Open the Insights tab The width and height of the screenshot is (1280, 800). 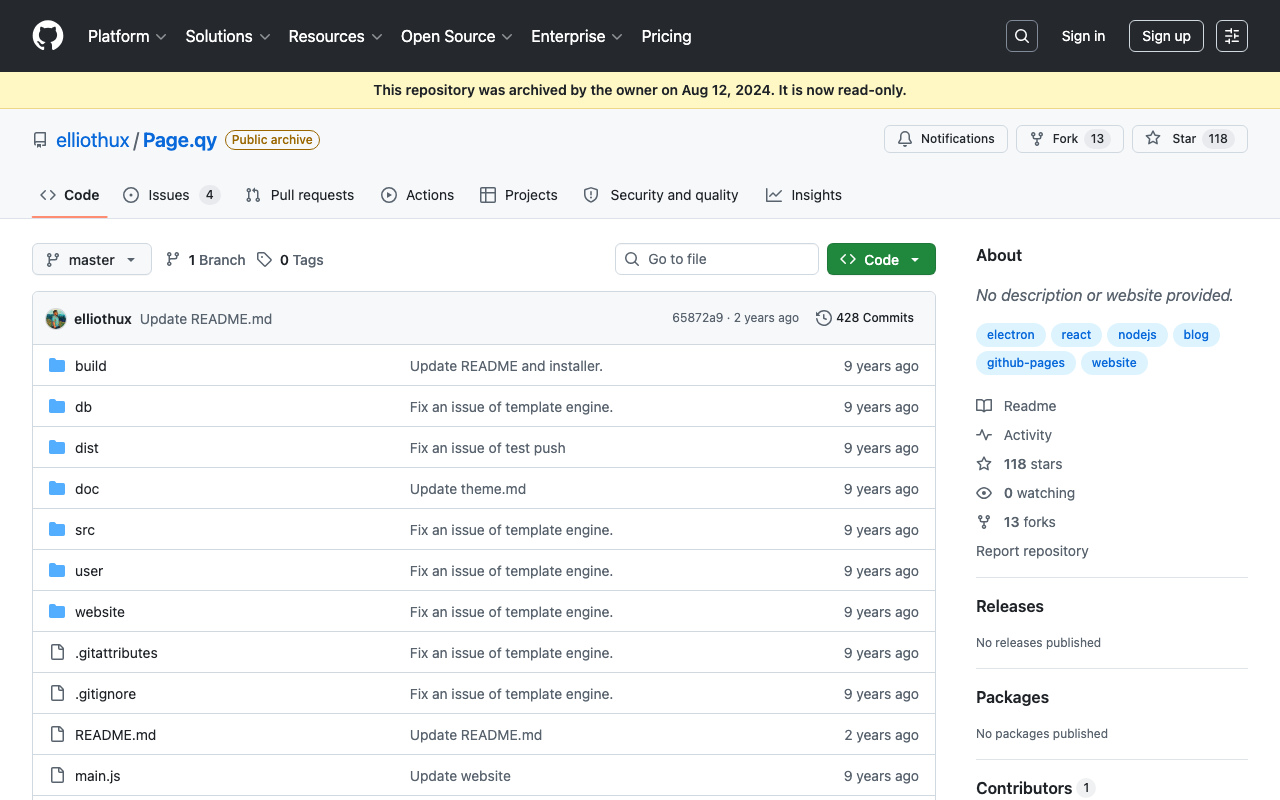click(x=804, y=195)
